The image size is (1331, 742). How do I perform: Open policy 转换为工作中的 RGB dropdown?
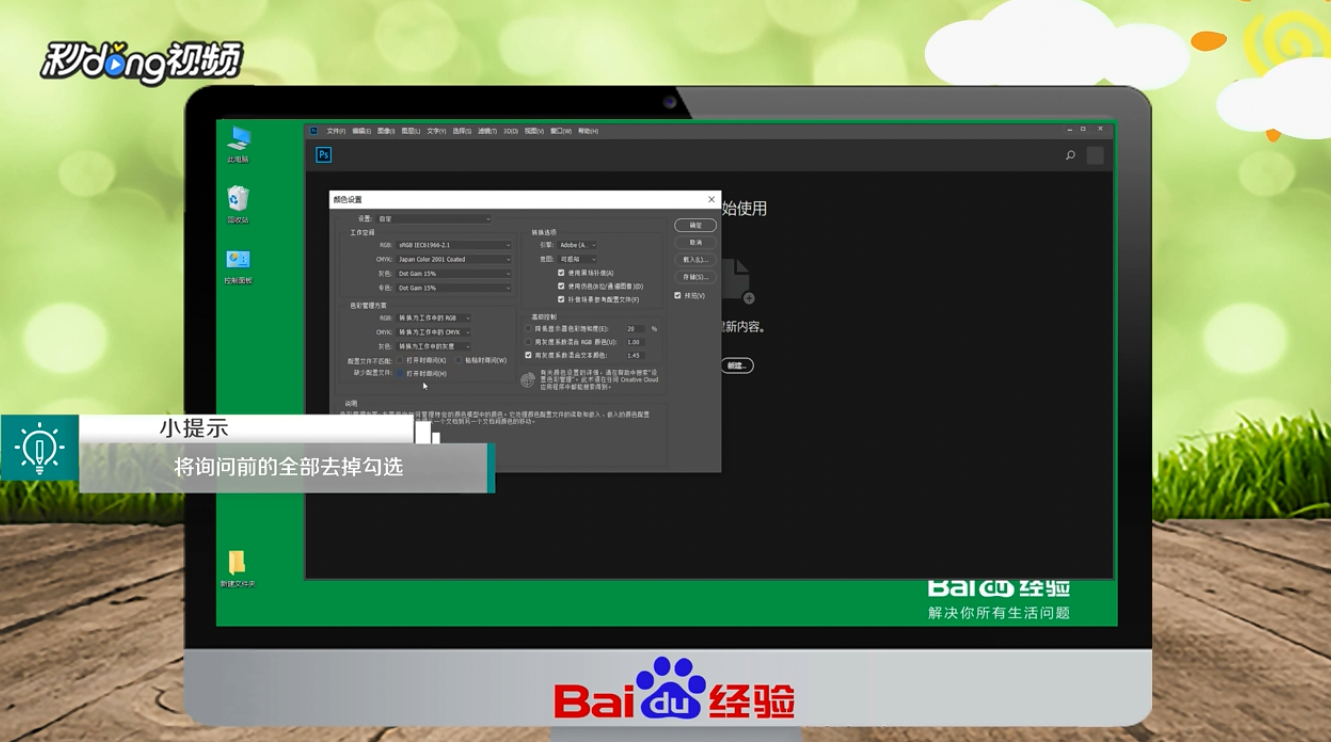pos(434,318)
